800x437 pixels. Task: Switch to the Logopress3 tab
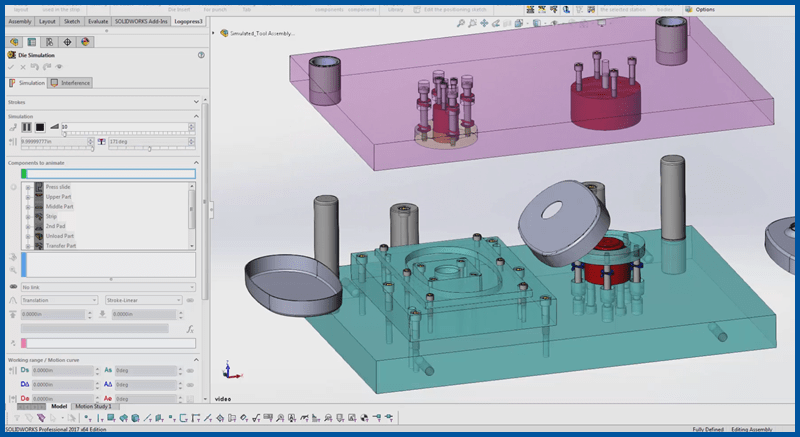[x=188, y=21]
